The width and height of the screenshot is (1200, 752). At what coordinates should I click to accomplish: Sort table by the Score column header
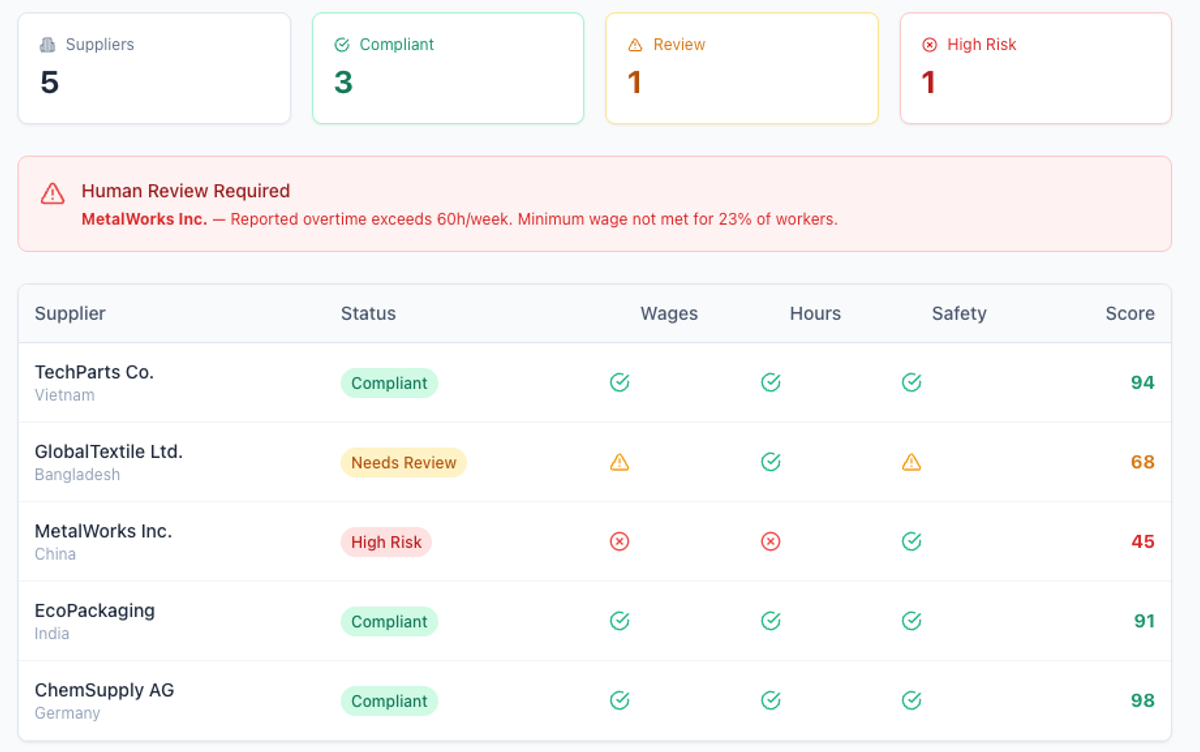click(x=1129, y=313)
